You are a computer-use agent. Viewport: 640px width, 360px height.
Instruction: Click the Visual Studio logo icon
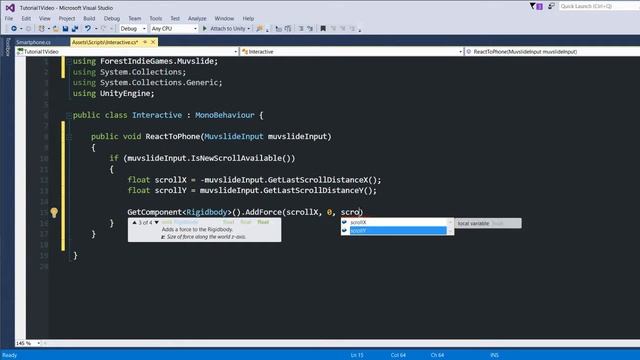(10, 8)
